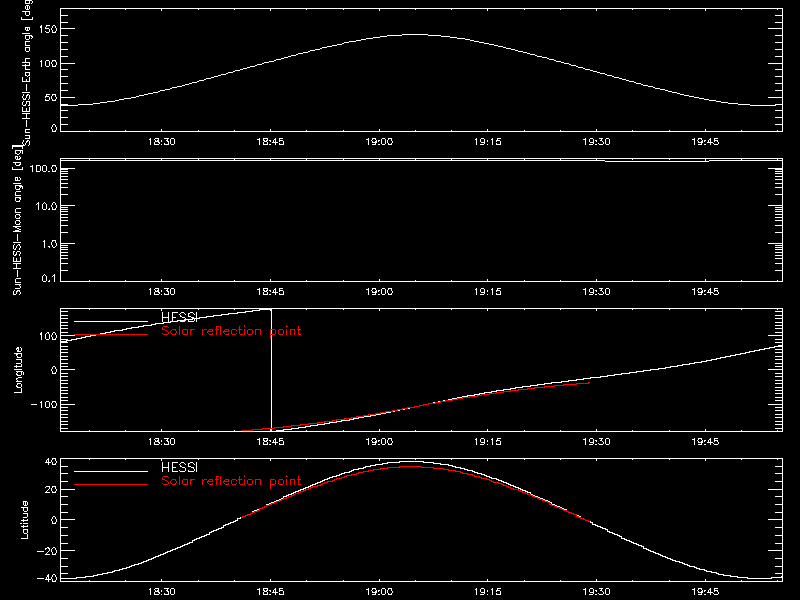Select the 150 tick label on Earth angle plot
Image resolution: width=800 pixels, height=600 pixels.
(48, 29)
